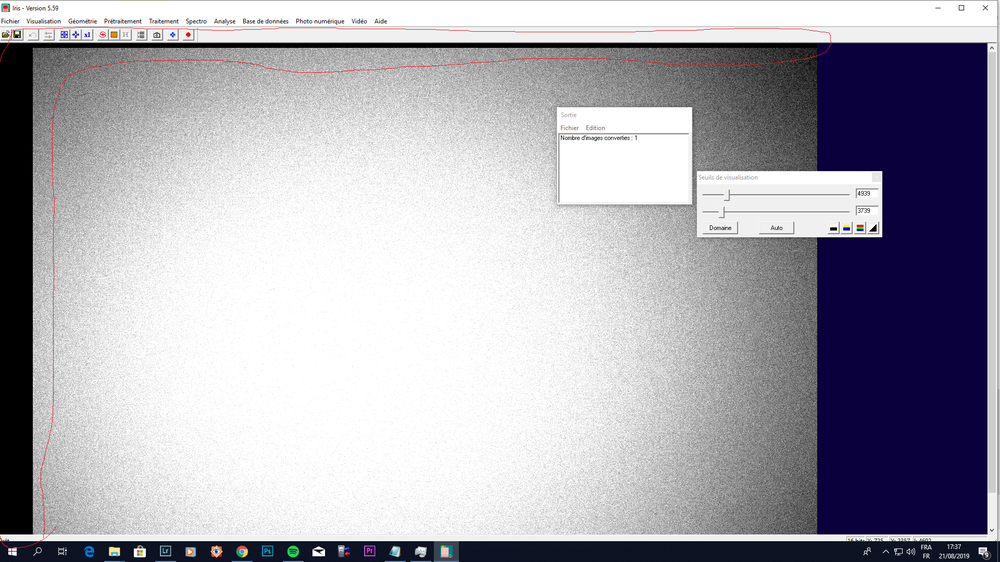Open the Photo numérique menu

(320, 21)
